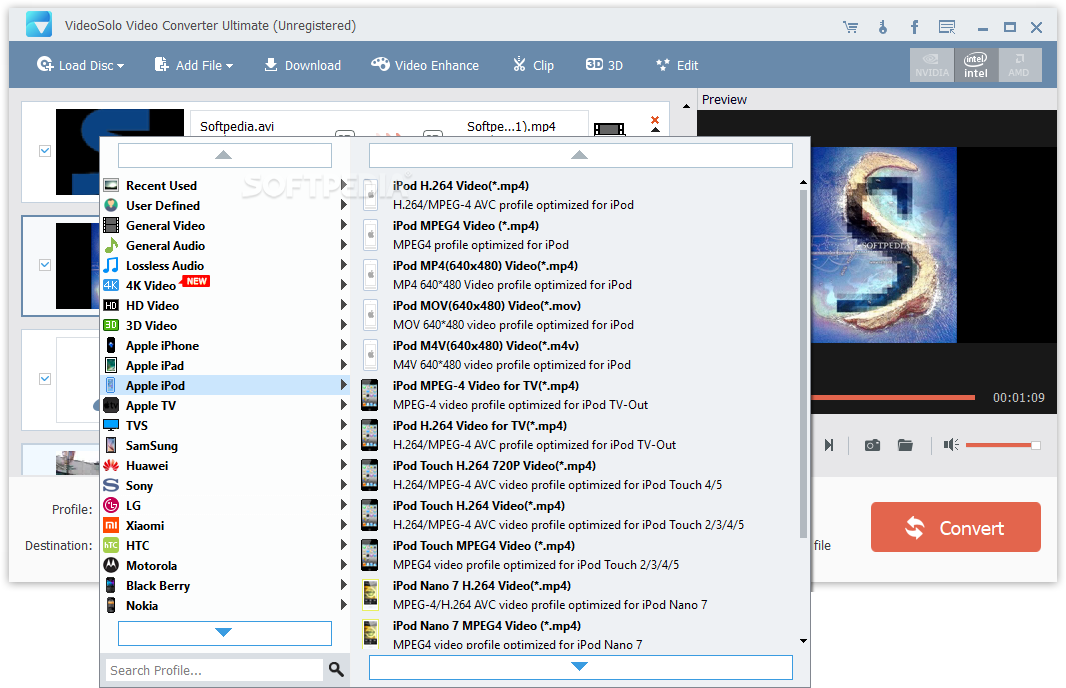Expand General Video submenu arrow
1066x688 pixels.
coord(343,225)
